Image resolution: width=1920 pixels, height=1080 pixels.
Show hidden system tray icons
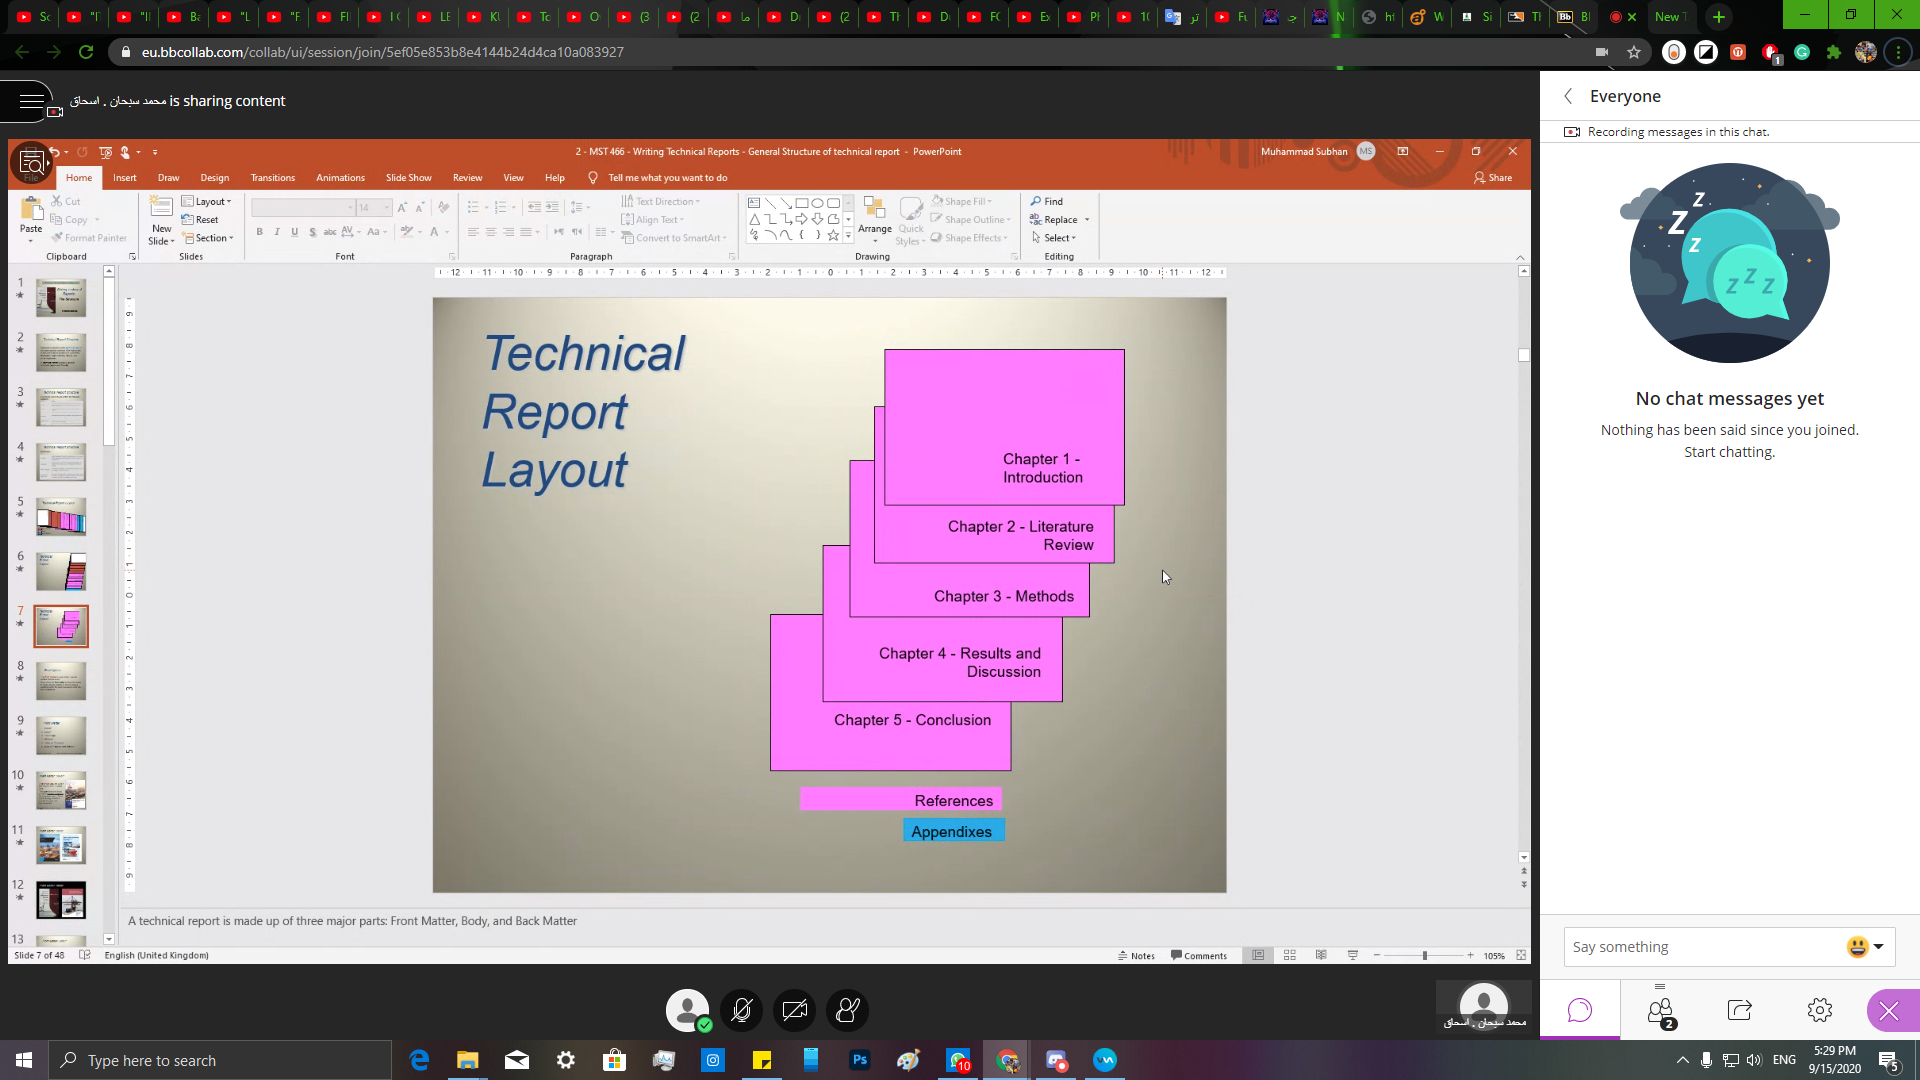coord(1683,1060)
